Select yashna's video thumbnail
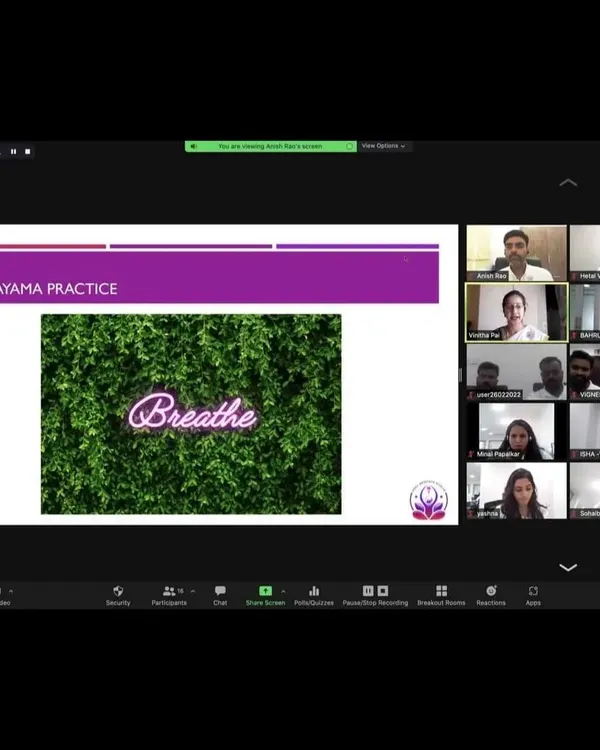600x750 pixels. [x=517, y=490]
